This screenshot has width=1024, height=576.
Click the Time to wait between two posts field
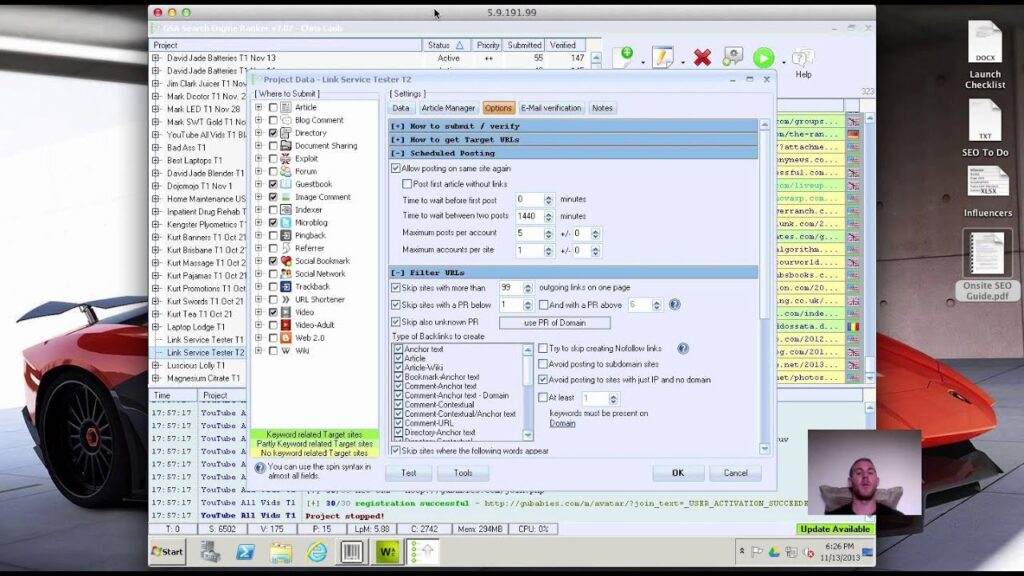(530, 216)
